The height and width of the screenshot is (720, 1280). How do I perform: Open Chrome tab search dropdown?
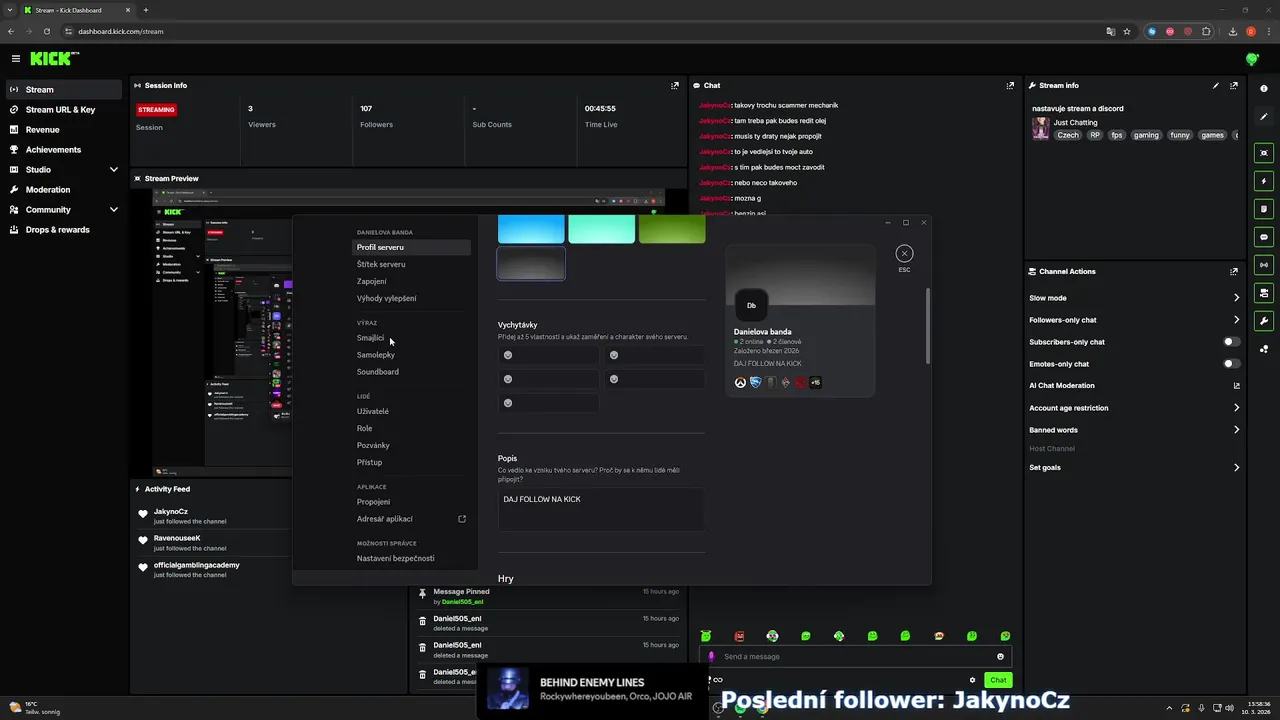10,10
